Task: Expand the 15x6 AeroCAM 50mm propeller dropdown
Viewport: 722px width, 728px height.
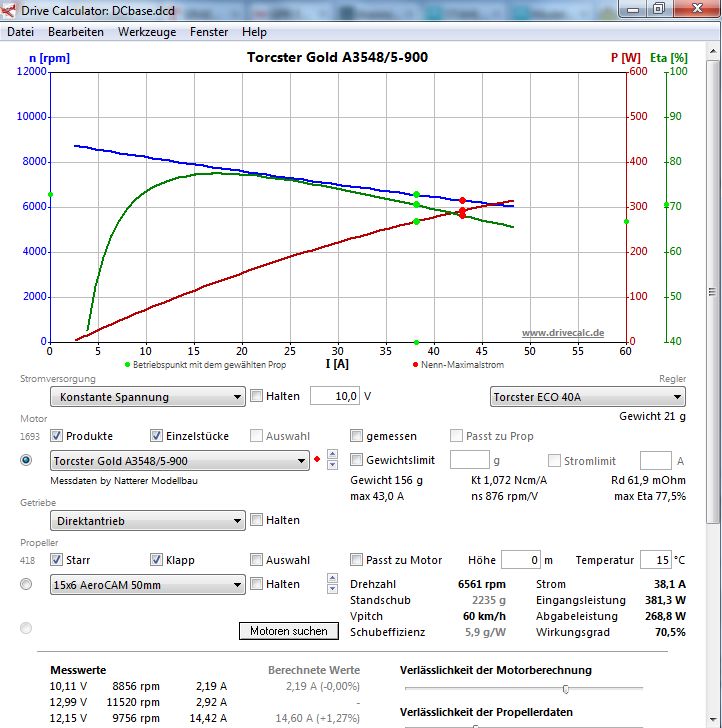Action: [x=148, y=585]
